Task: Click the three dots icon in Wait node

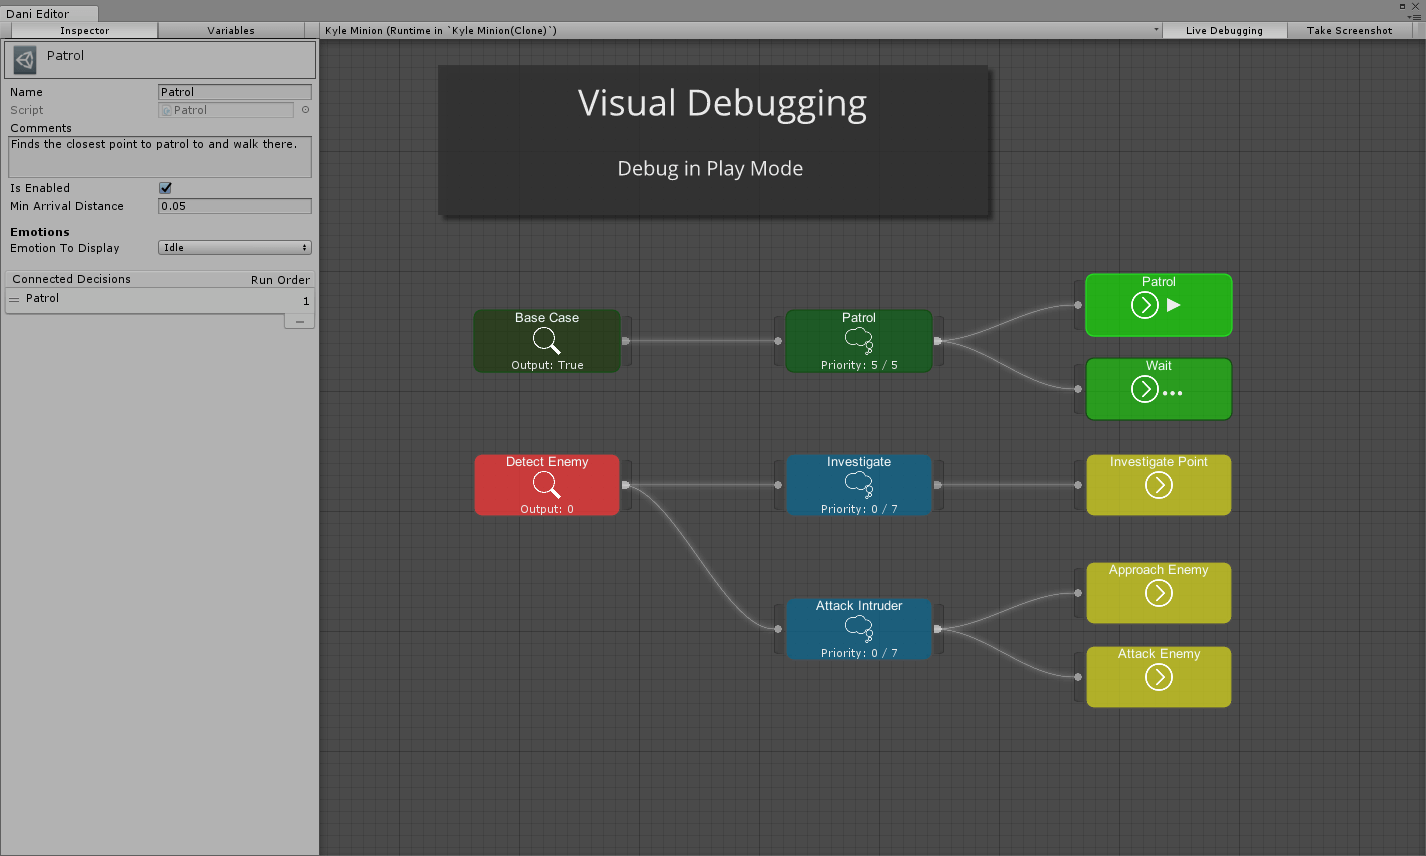Action: tap(1173, 393)
